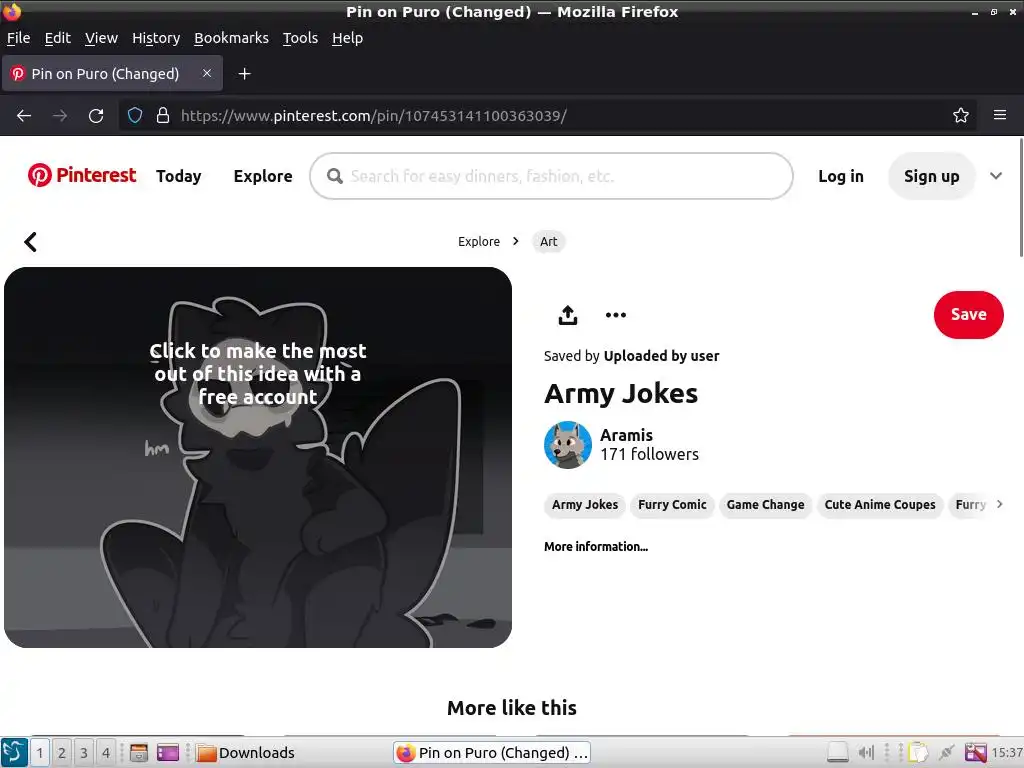
Task: Bookmark this page with the star
Action: (x=960, y=116)
